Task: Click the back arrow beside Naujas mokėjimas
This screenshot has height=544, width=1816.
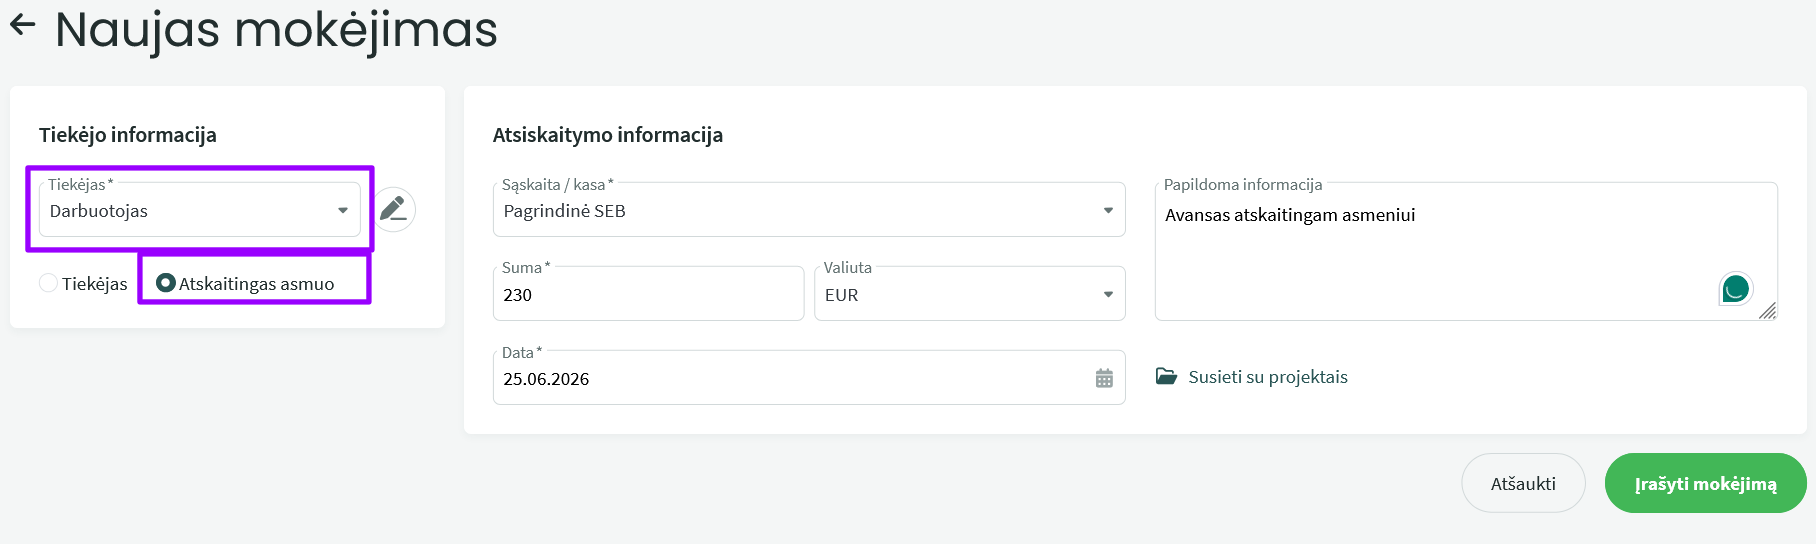Action: point(22,25)
